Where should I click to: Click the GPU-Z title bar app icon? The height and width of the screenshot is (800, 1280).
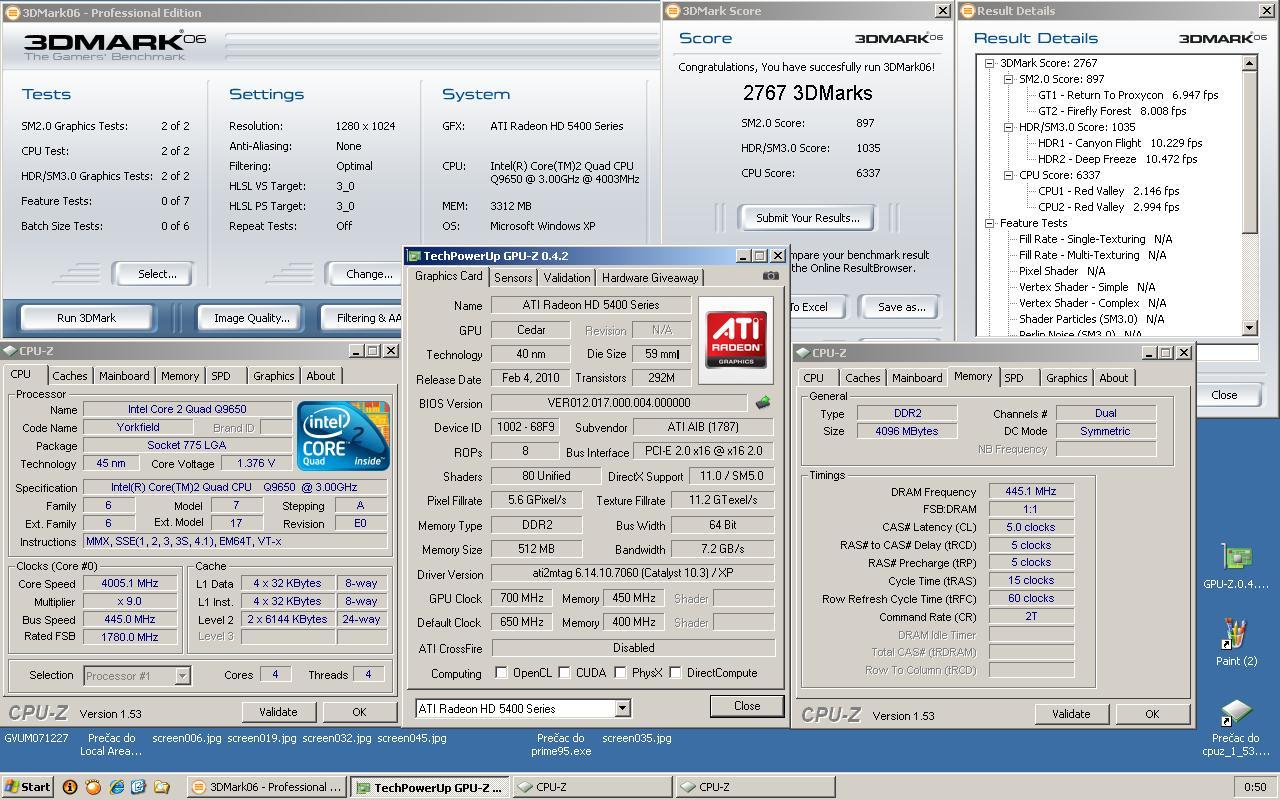pyautogui.click(x=414, y=256)
